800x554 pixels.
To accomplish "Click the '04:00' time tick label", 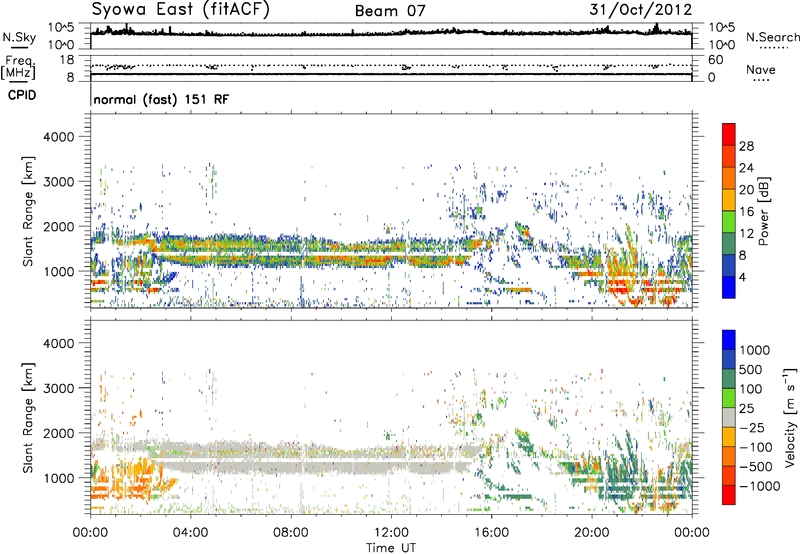I will click(x=191, y=533).
